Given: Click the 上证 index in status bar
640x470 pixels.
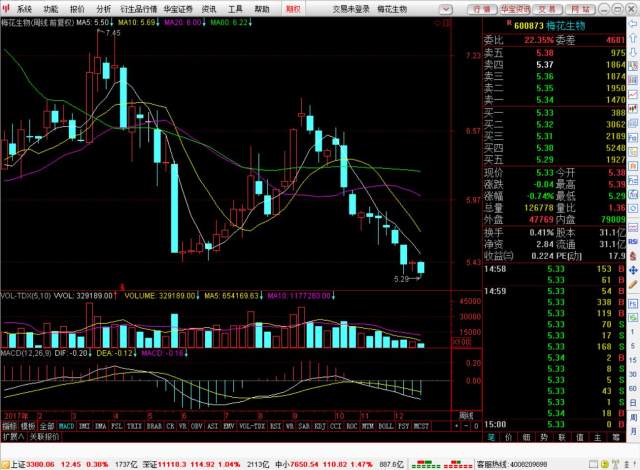Looking at the screenshot, I should coord(12,464).
